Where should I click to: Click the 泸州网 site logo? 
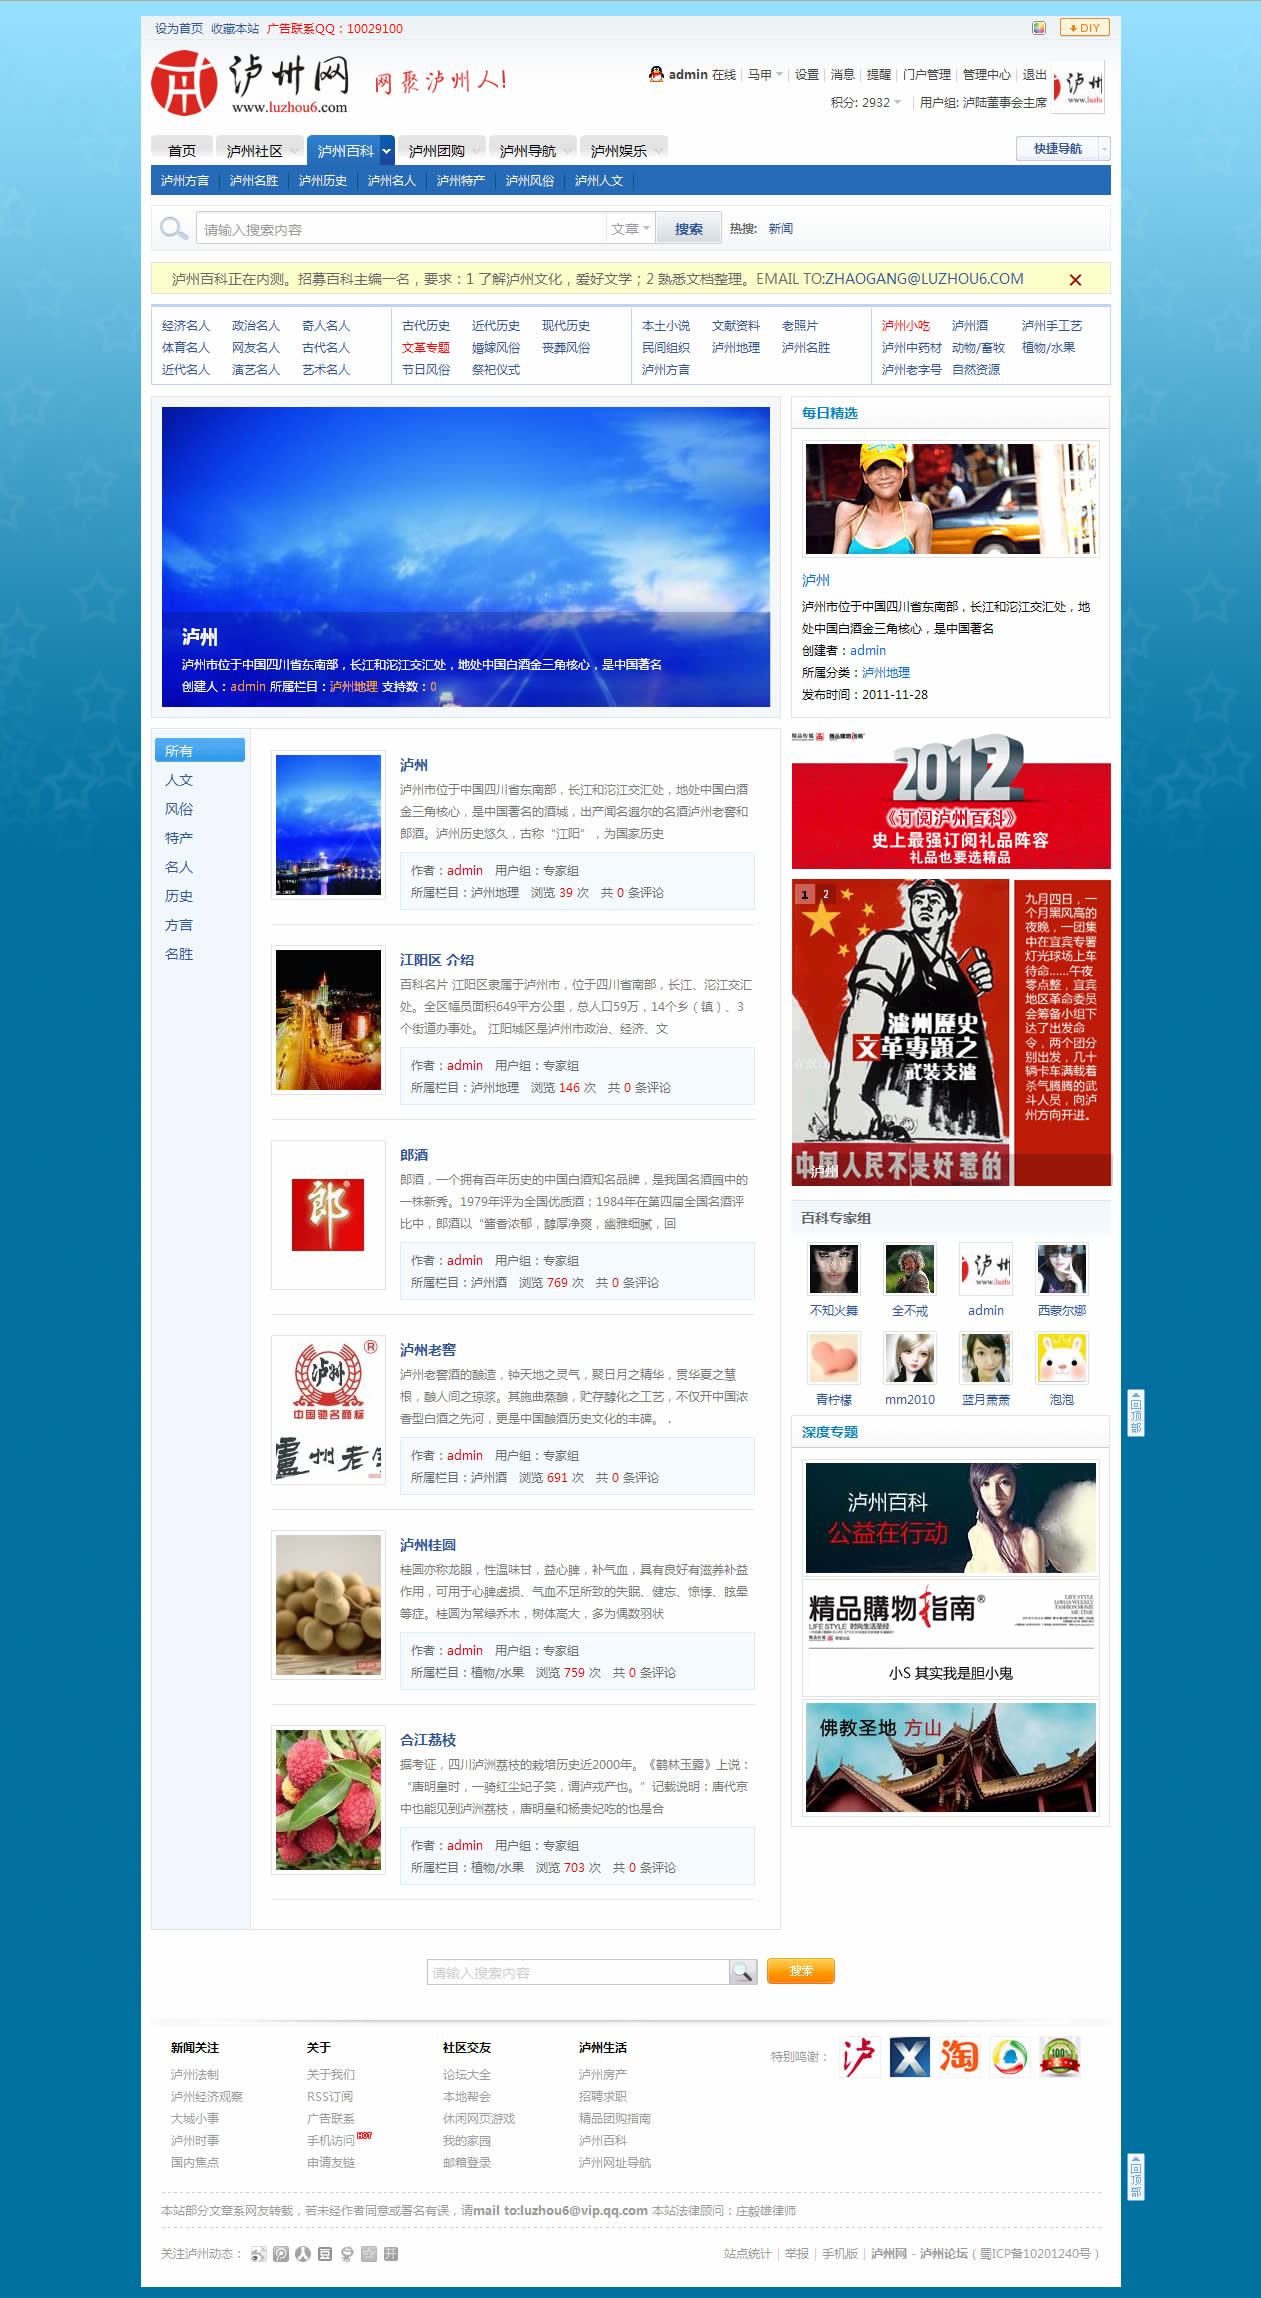pos(250,84)
